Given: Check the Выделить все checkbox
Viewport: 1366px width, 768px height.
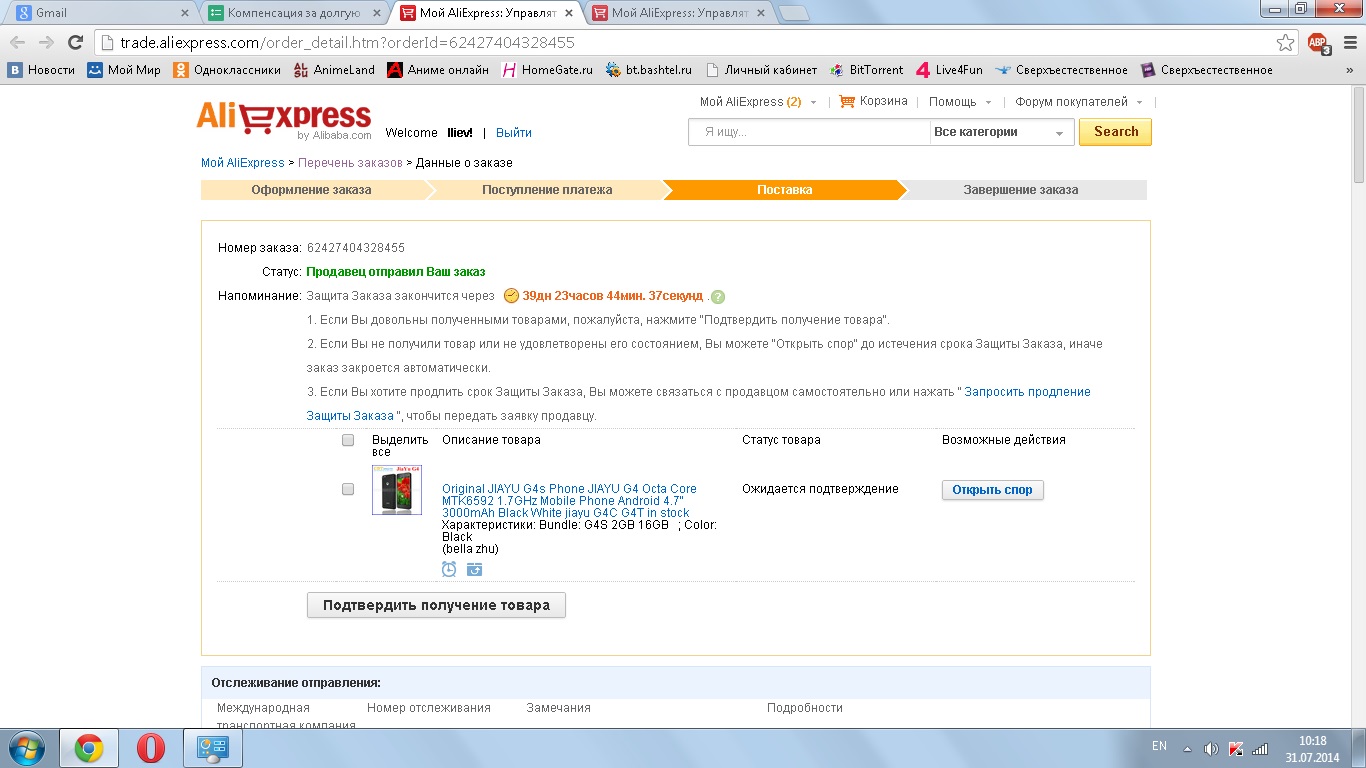Looking at the screenshot, I should (x=348, y=440).
